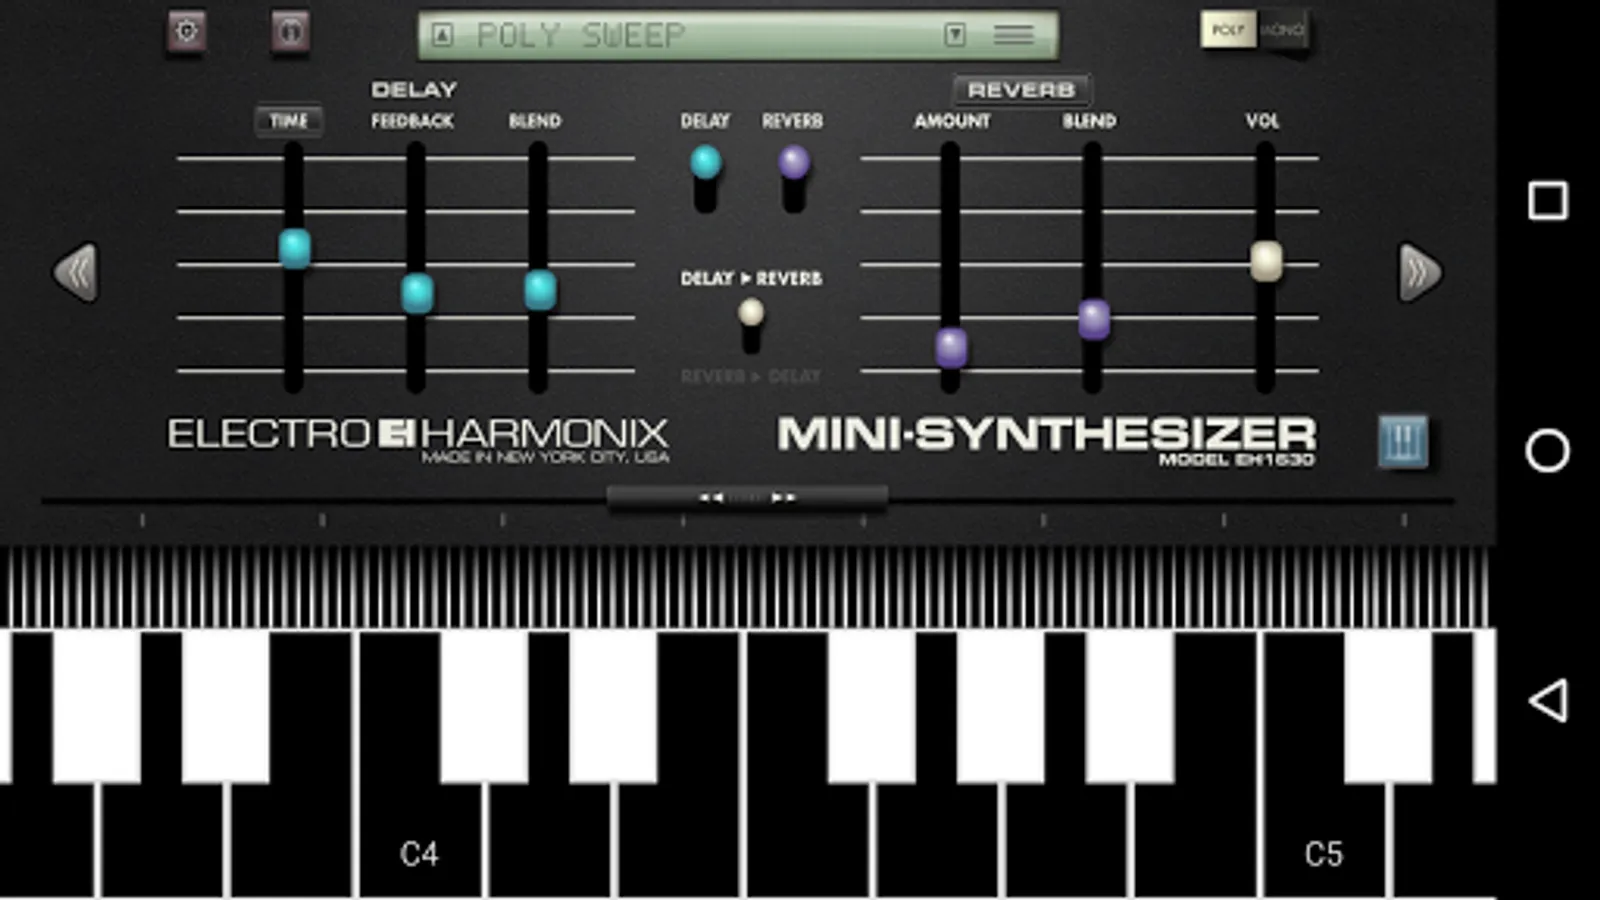Click the MINI-SYNTHESIZER title text
This screenshot has height=900, width=1600.
[1047, 434]
